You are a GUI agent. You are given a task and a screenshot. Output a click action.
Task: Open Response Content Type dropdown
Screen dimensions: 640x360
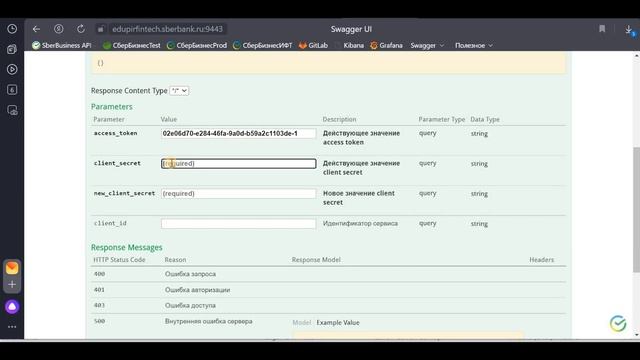click(179, 91)
